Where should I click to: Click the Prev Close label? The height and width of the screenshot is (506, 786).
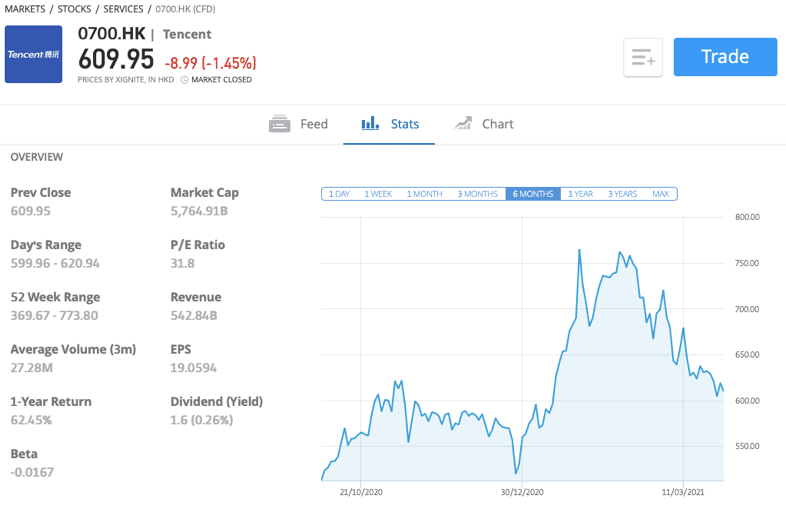coord(41,193)
